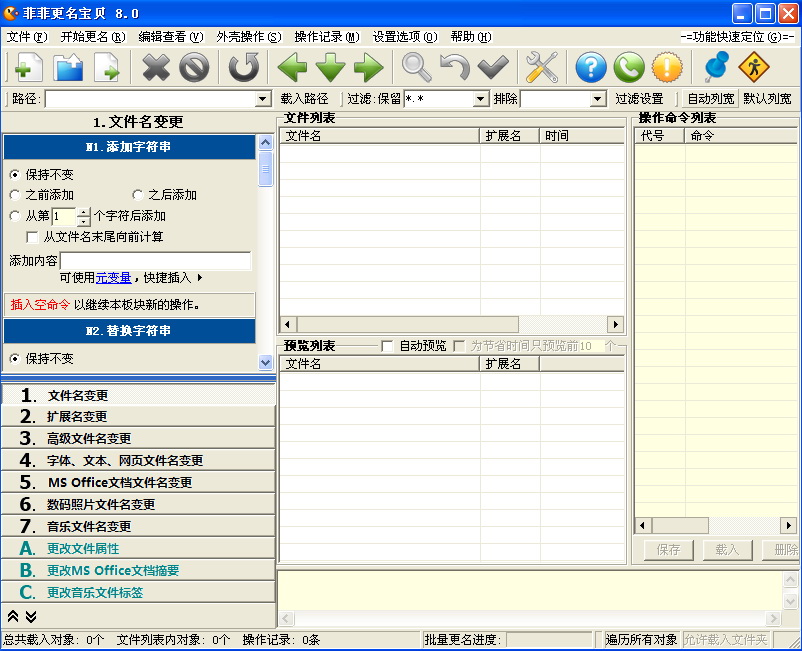The image size is (802, 651).
Task: Open the 帮助(H) menu
Action: click(471, 37)
